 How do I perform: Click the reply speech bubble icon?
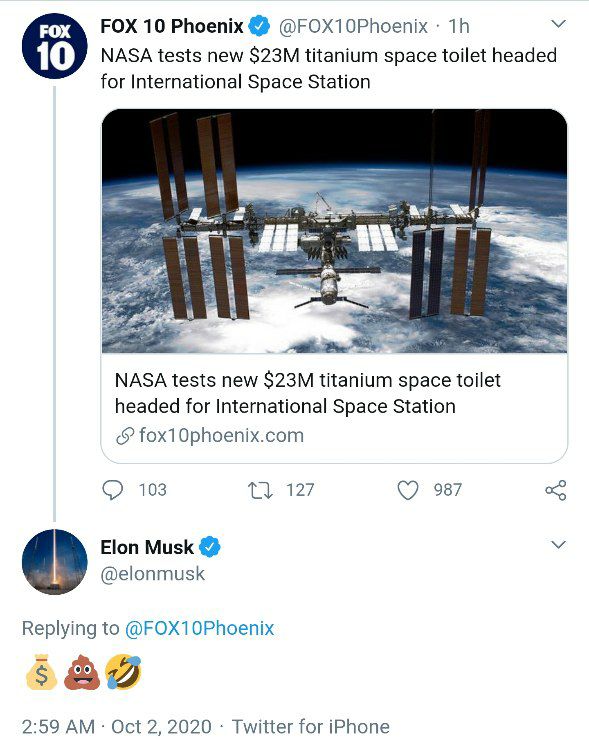[113, 490]
